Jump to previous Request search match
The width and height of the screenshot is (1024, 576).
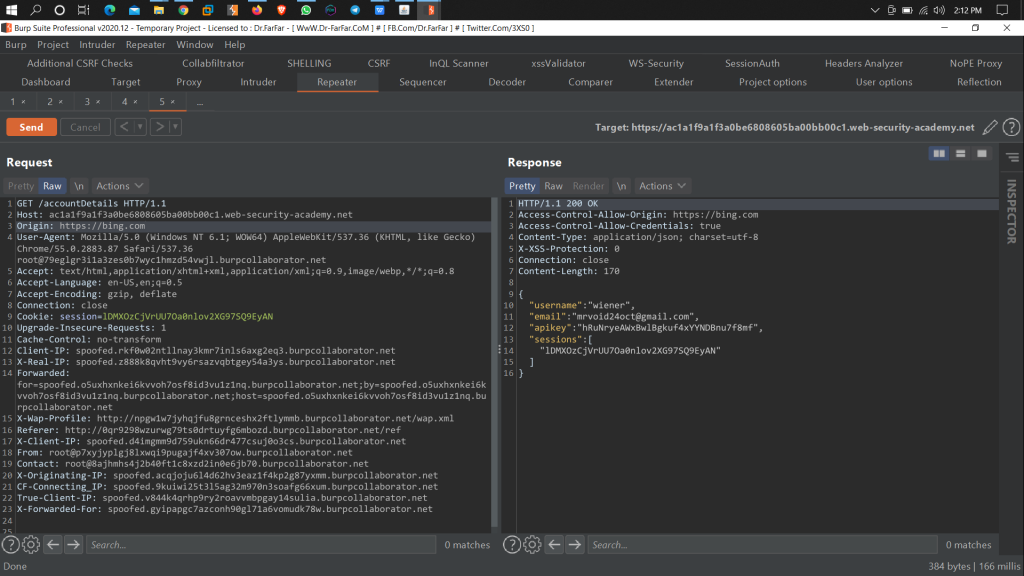click(53, 545)
